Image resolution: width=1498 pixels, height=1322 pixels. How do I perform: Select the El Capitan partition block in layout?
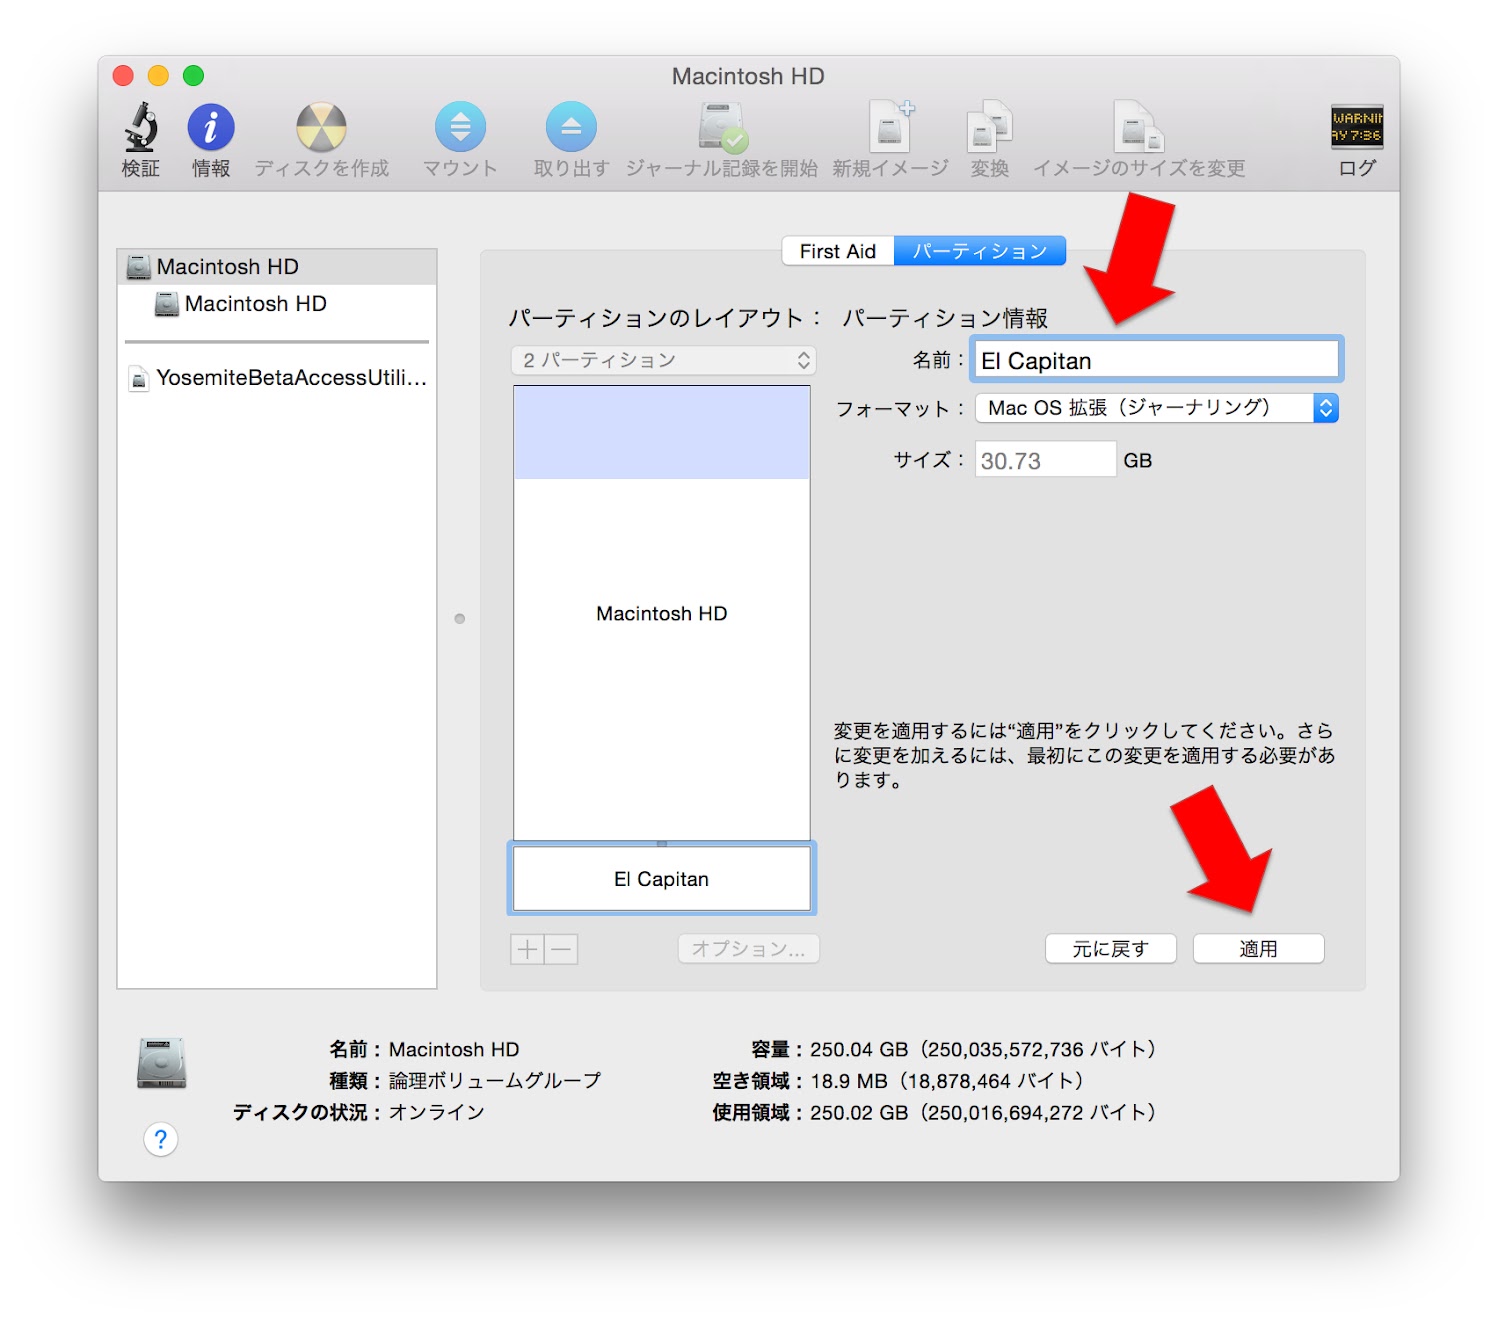coord(662,879)
